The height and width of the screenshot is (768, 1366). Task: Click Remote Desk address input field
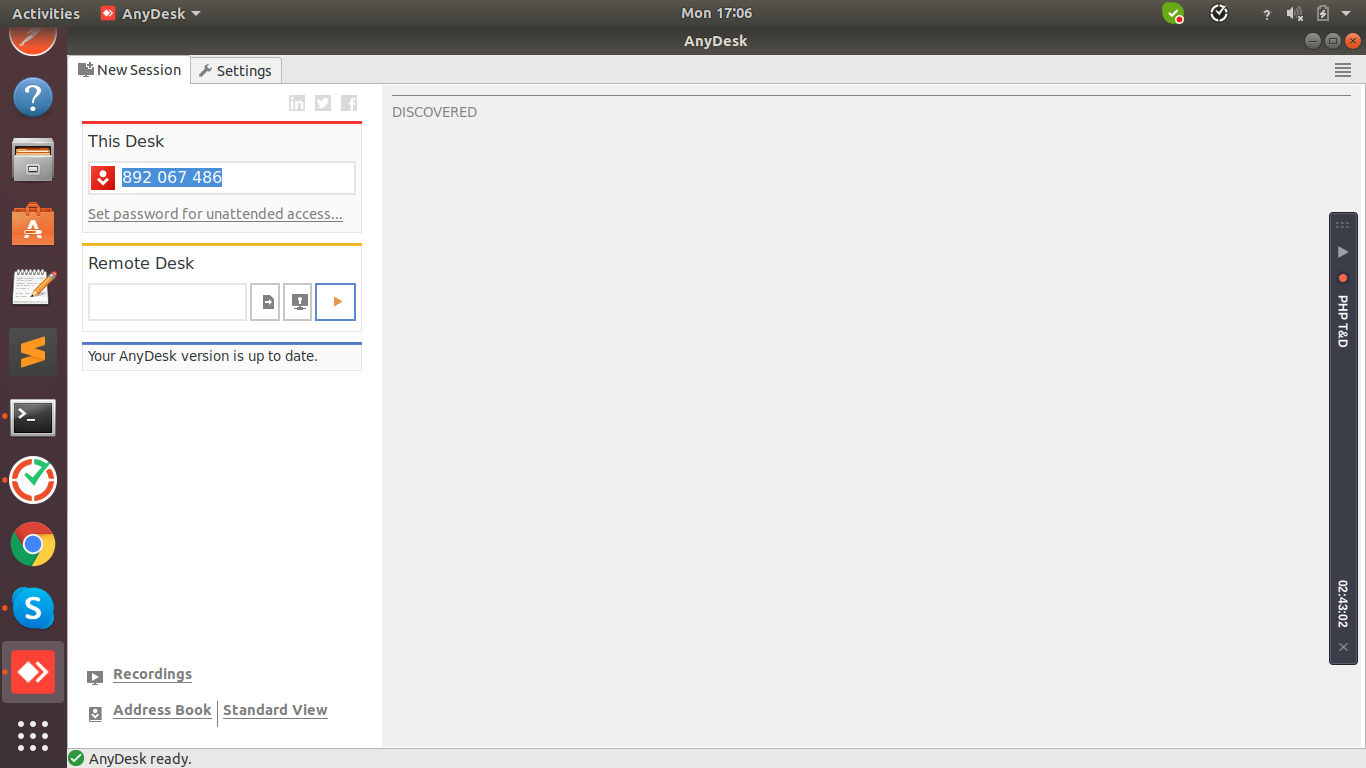click(167, 302)
